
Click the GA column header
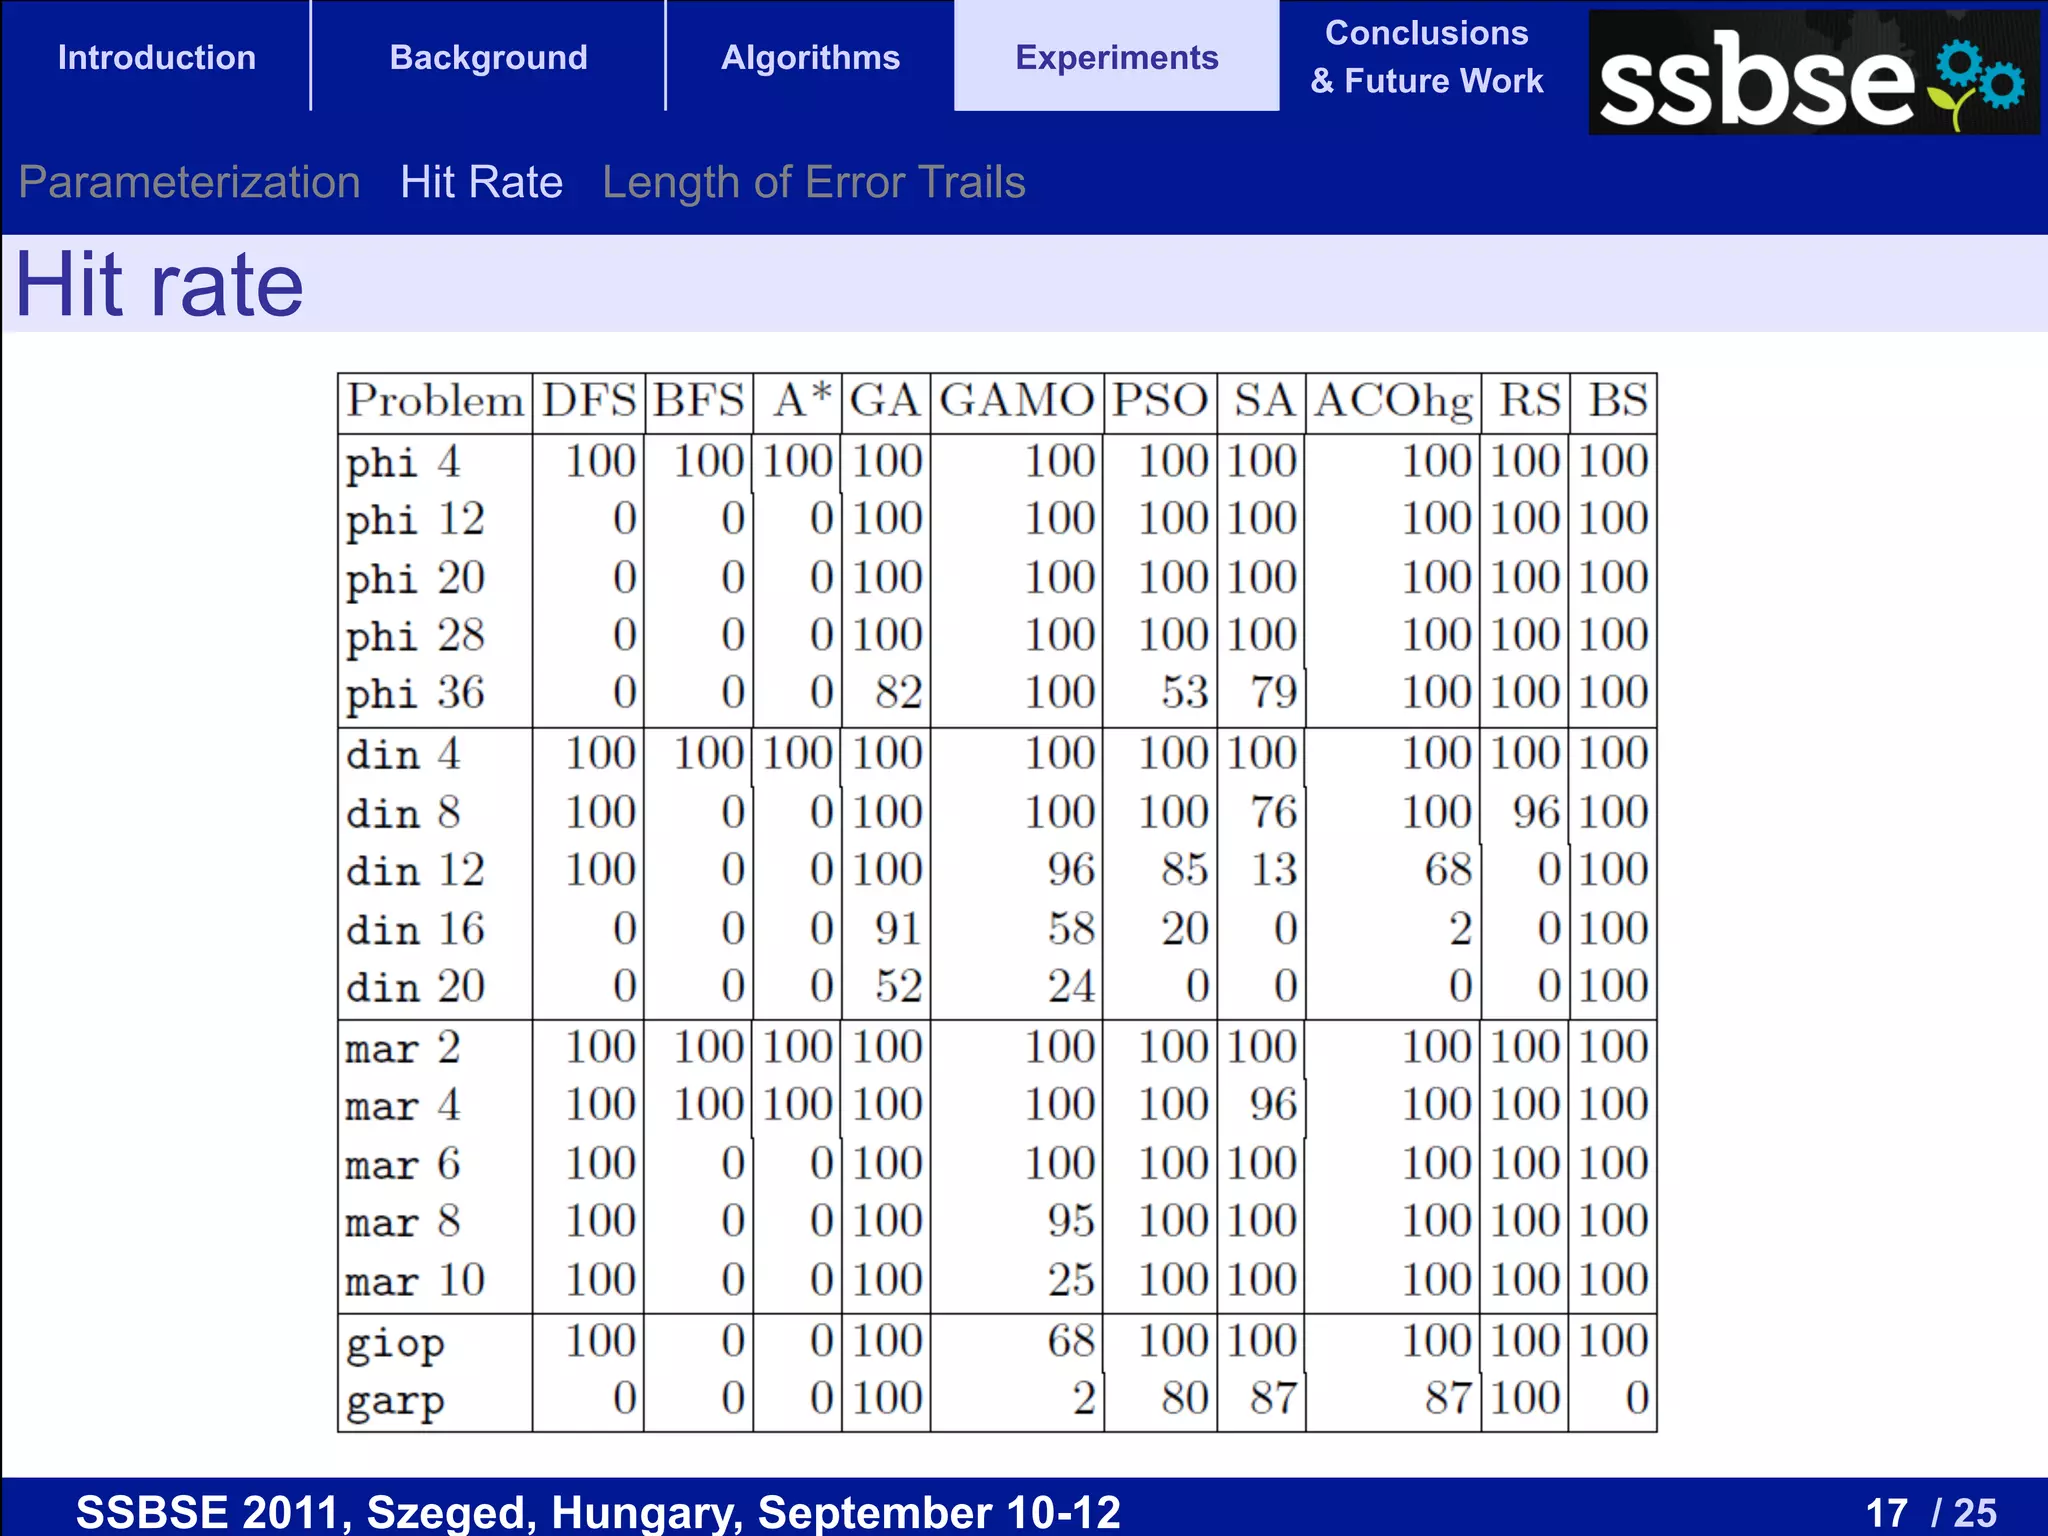(885, 401)
